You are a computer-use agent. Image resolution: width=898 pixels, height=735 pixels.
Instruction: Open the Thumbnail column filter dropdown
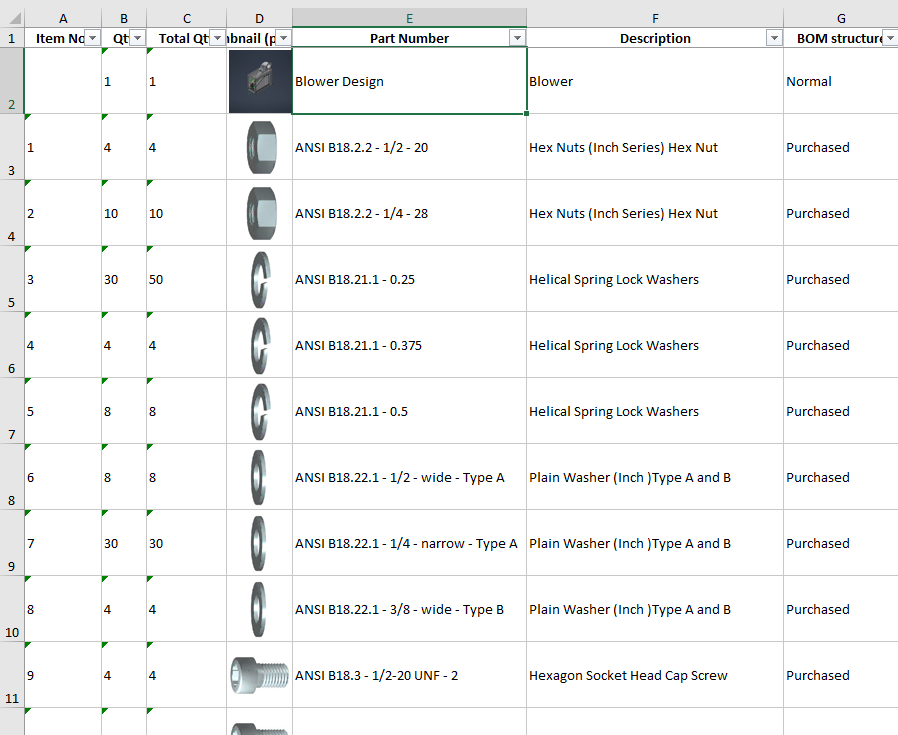coord(283,38)
